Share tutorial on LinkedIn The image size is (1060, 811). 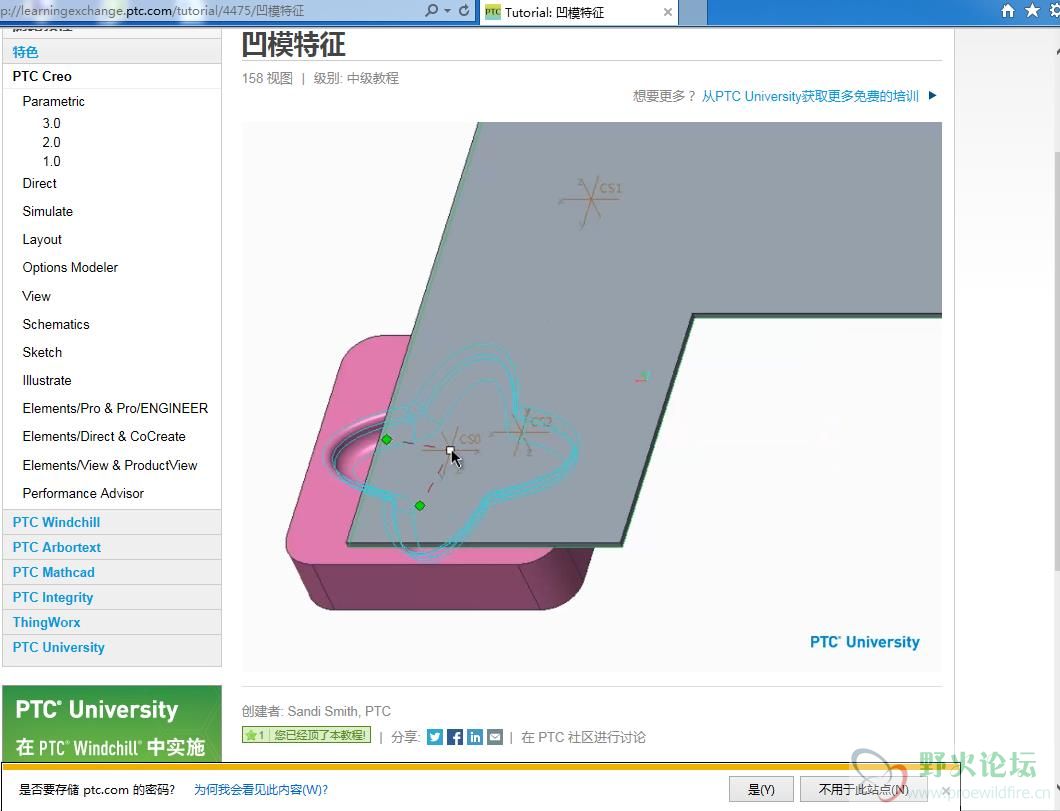(x=475, y=737)
